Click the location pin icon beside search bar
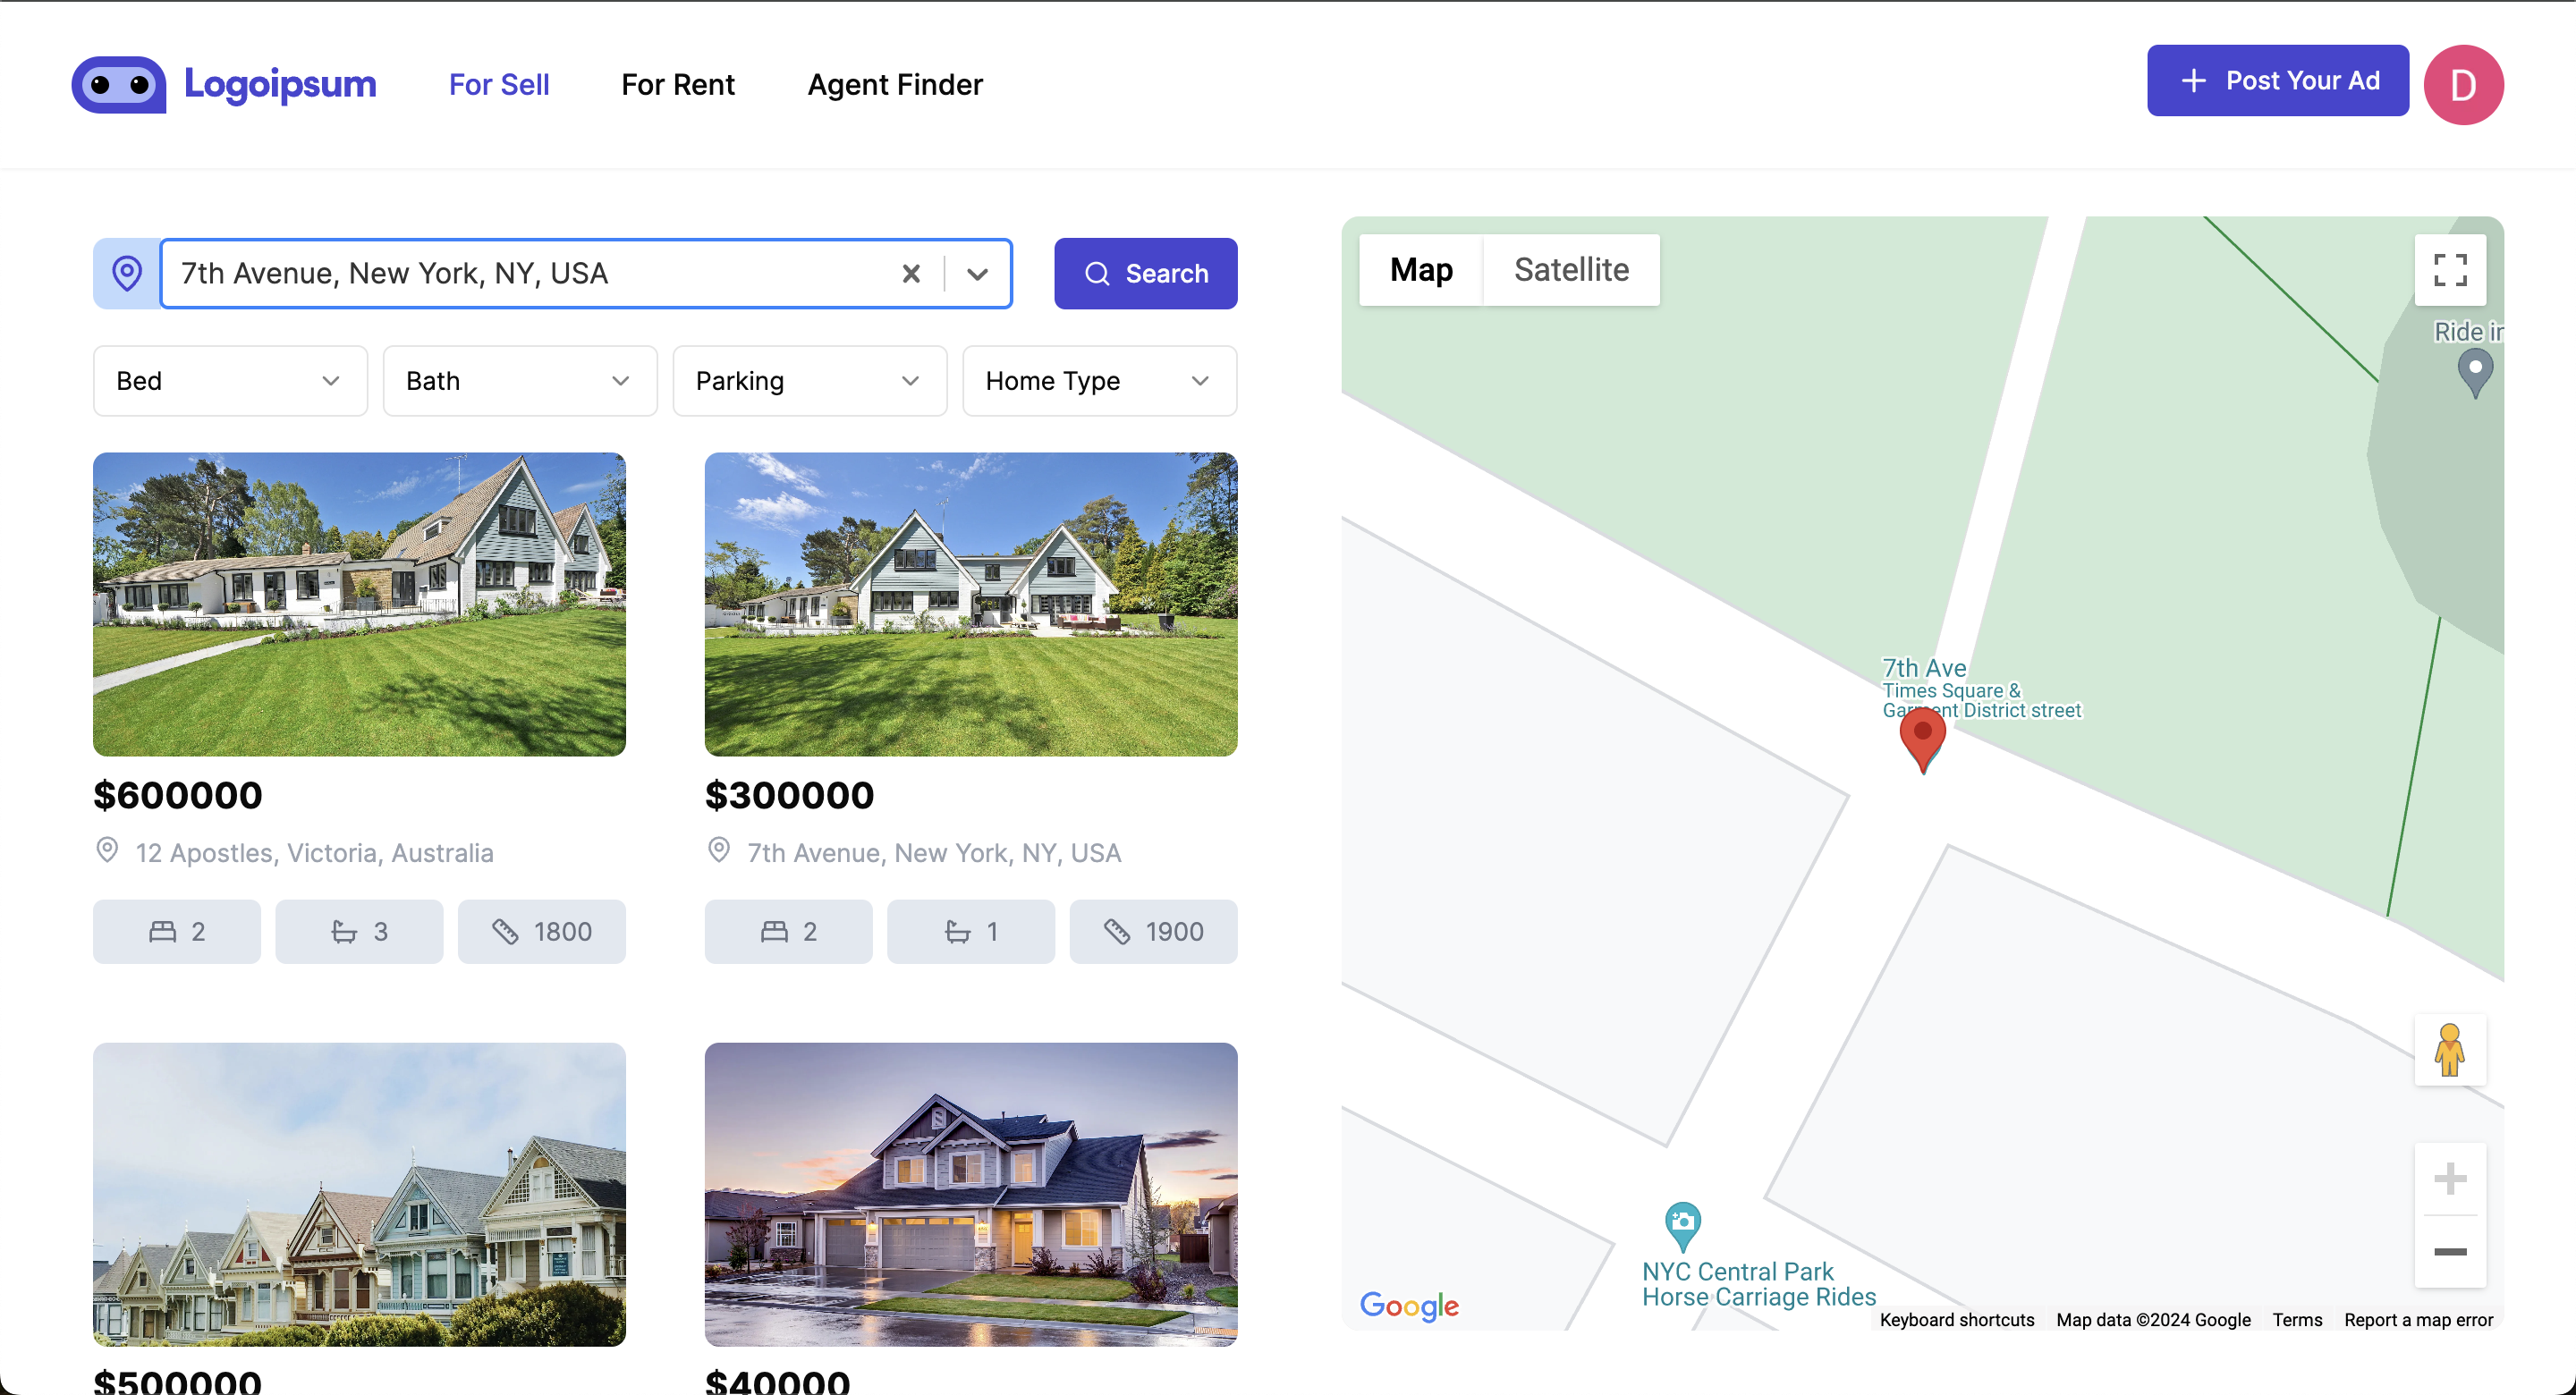Viewport: 2576px width, 1395px height. 127,273
